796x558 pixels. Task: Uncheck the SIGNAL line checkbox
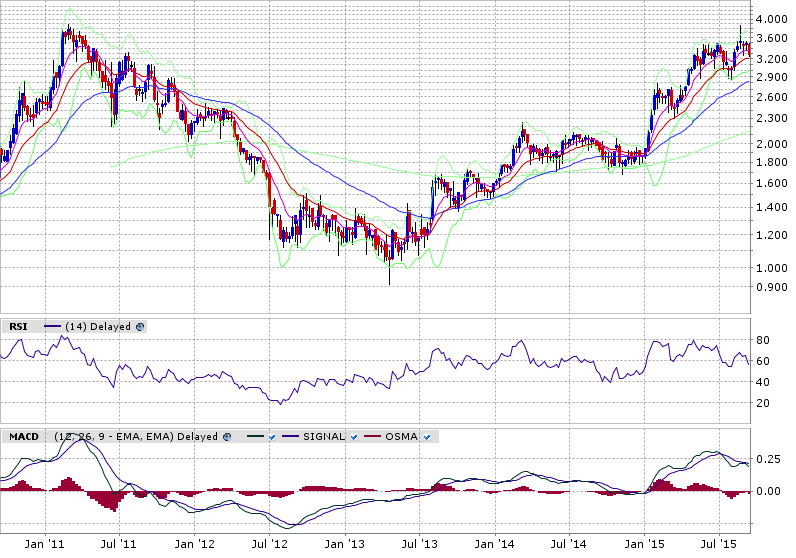[353, 437]
